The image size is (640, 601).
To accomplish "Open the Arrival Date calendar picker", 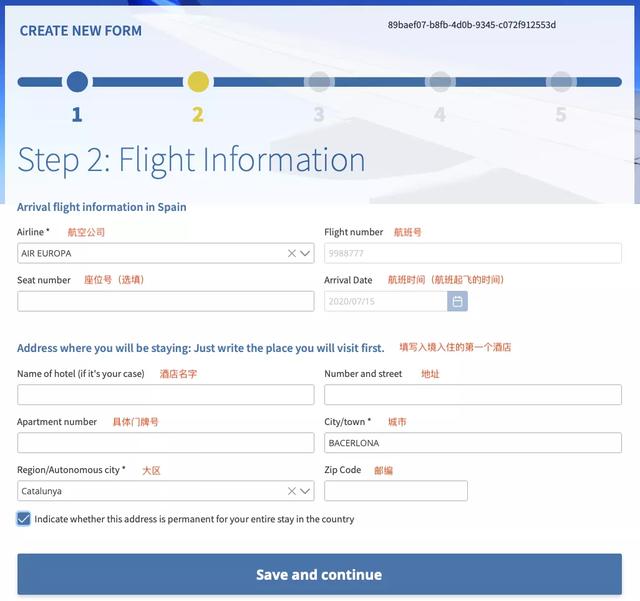I will coord(457,301).
